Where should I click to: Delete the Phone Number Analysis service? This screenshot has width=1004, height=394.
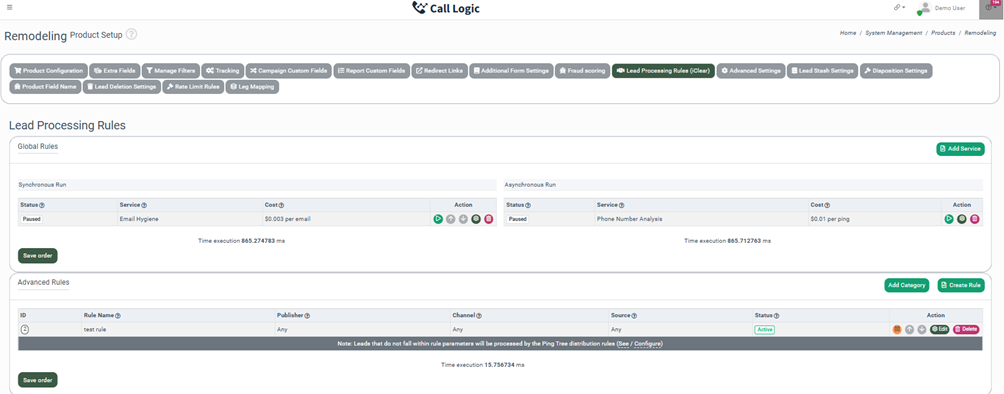(975, 218)
